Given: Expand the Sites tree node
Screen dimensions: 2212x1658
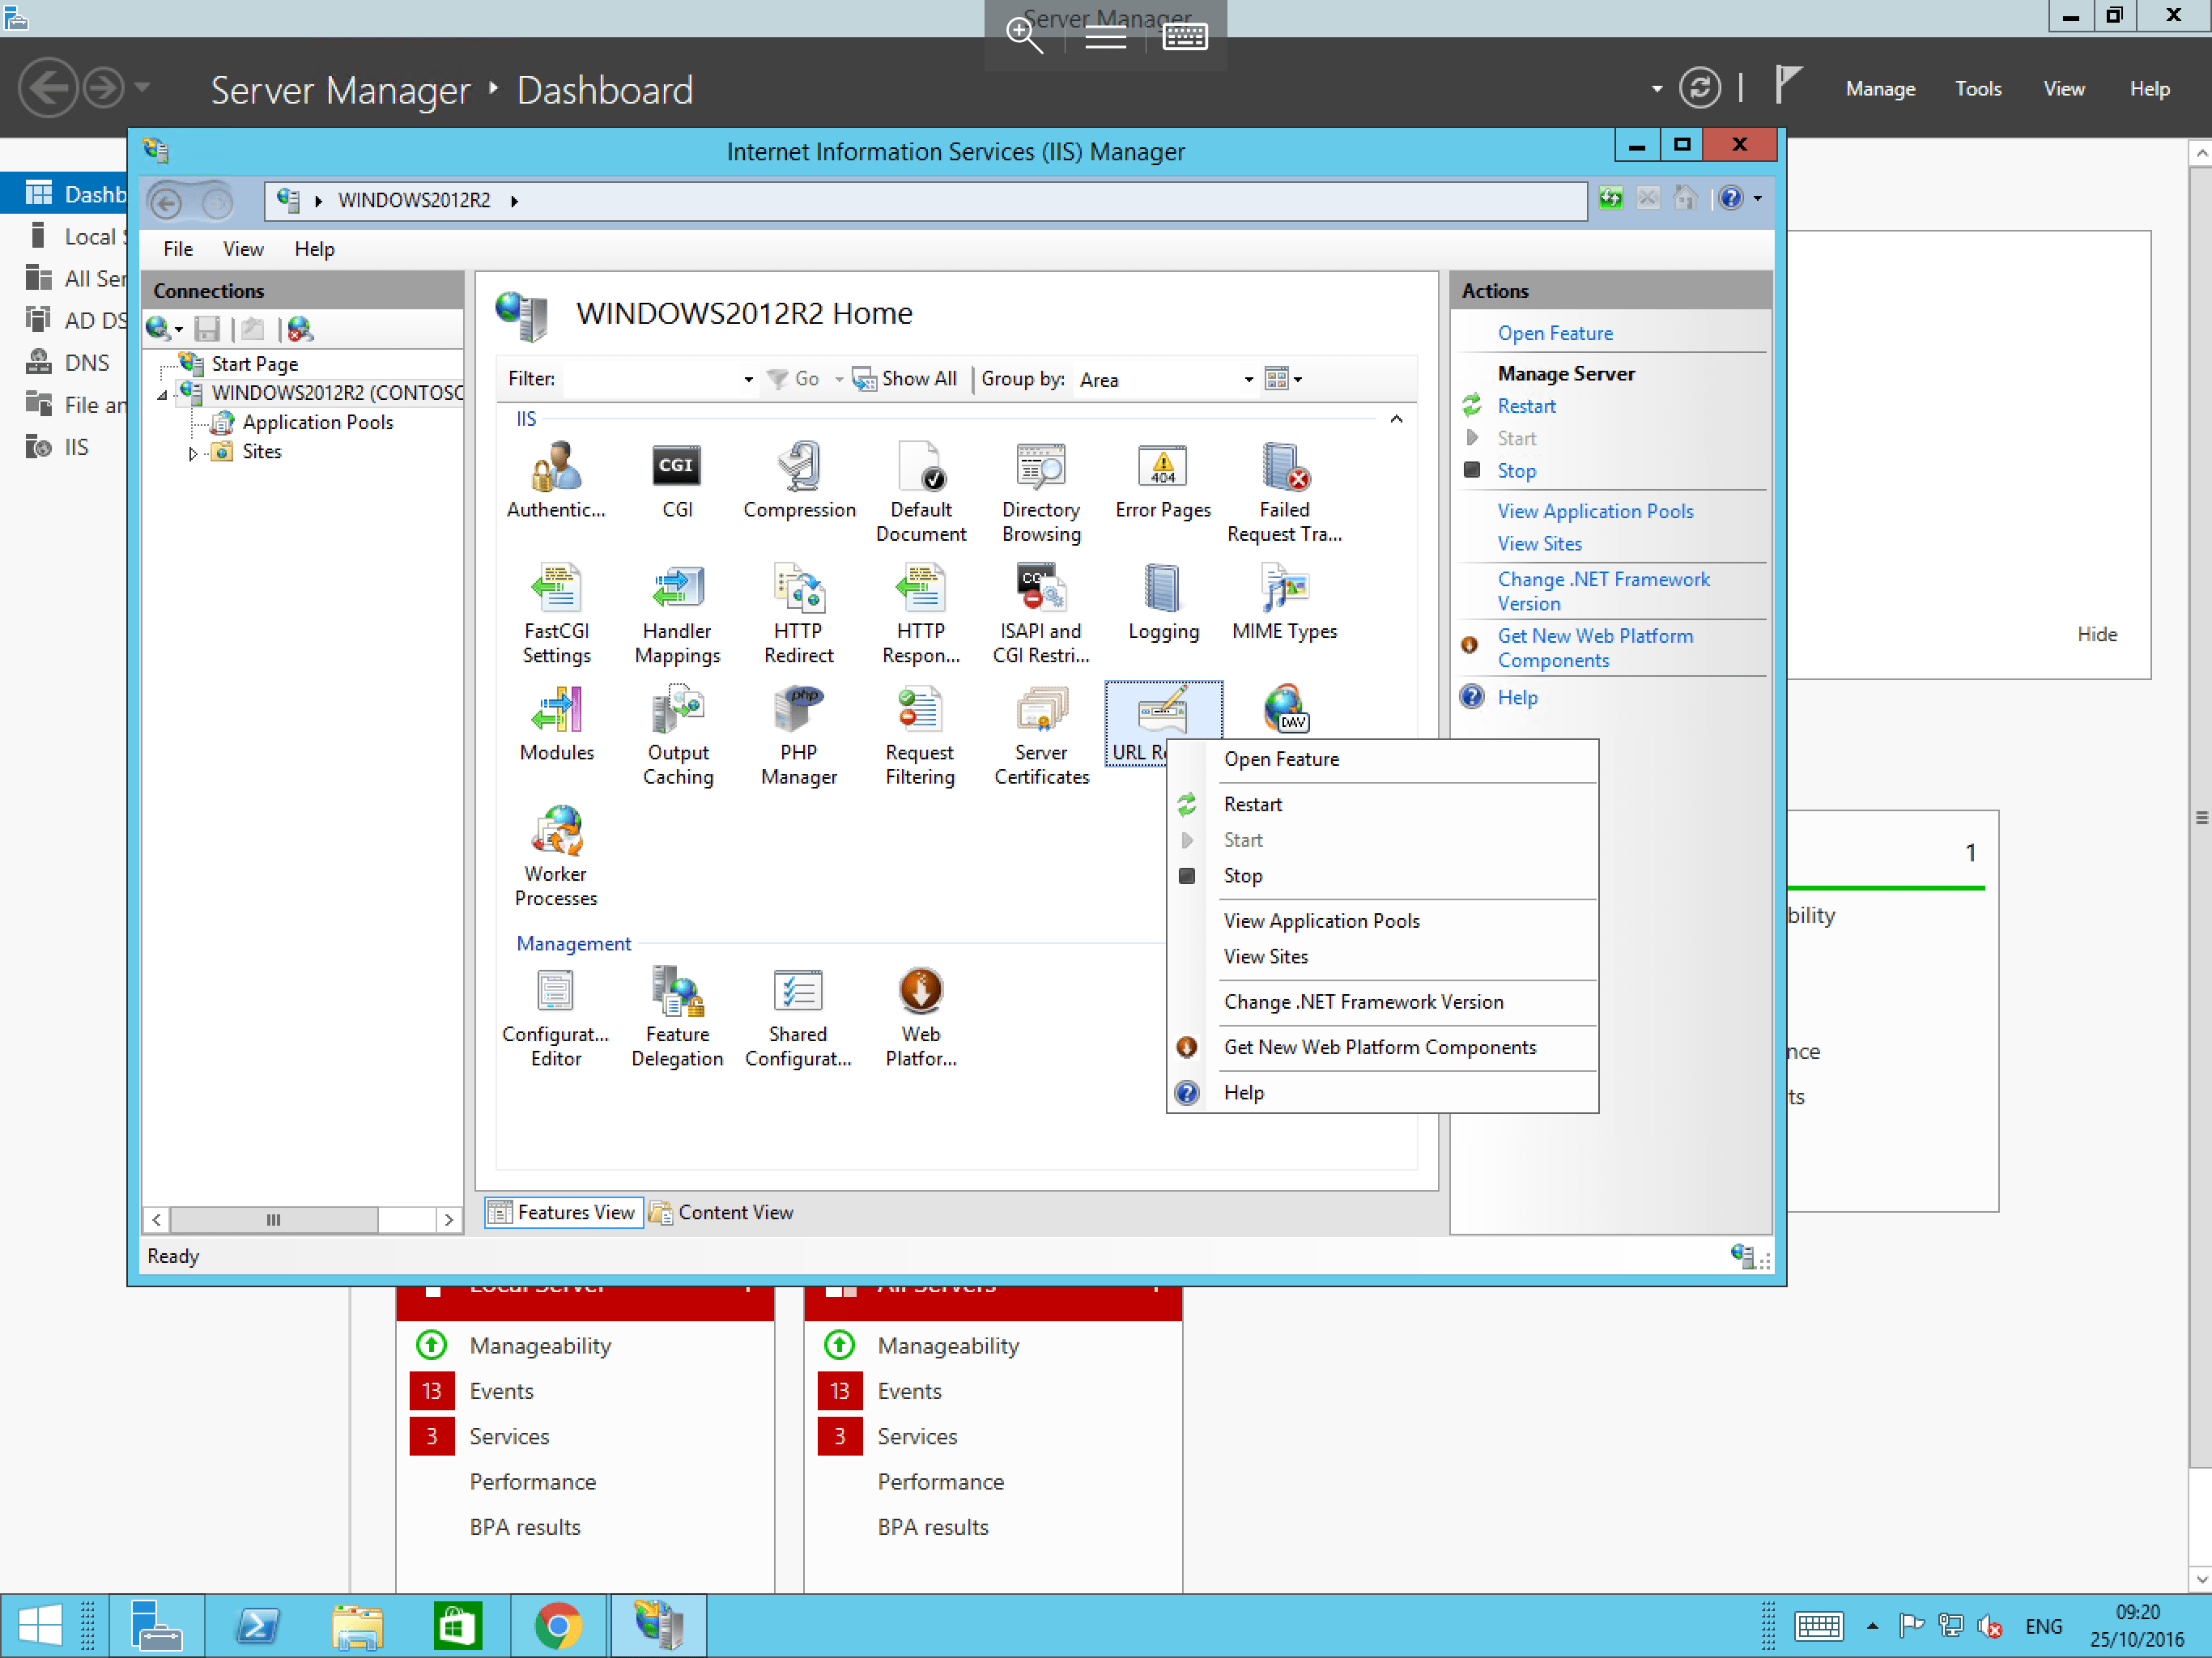Looking at the screenshot, I should coord(192,453).
